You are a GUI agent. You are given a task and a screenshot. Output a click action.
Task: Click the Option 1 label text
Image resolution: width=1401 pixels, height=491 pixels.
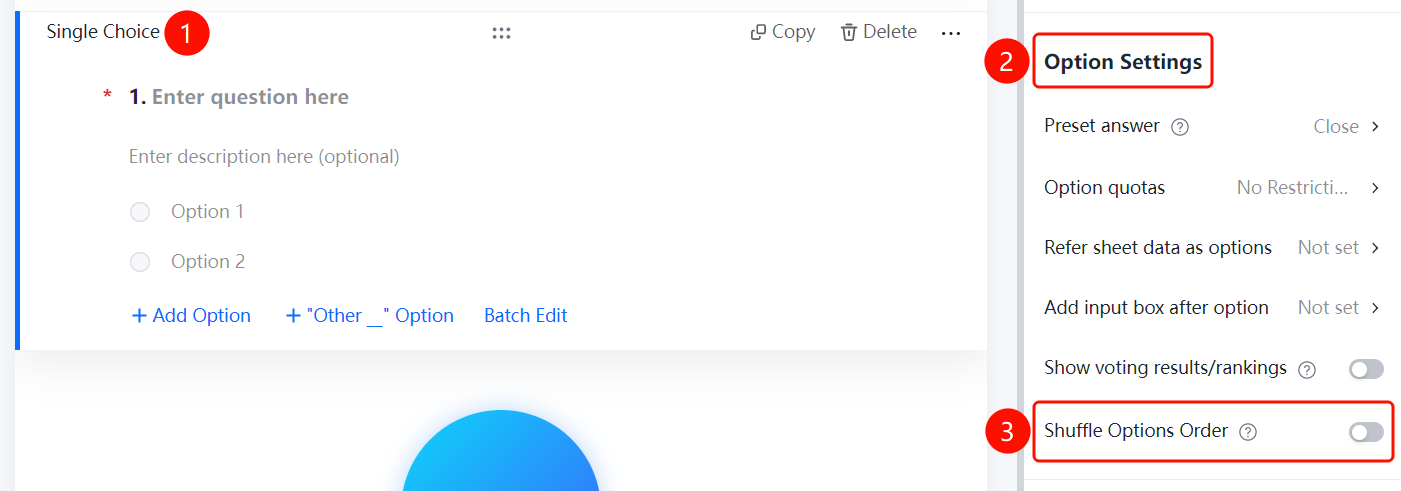pos(208,211)
